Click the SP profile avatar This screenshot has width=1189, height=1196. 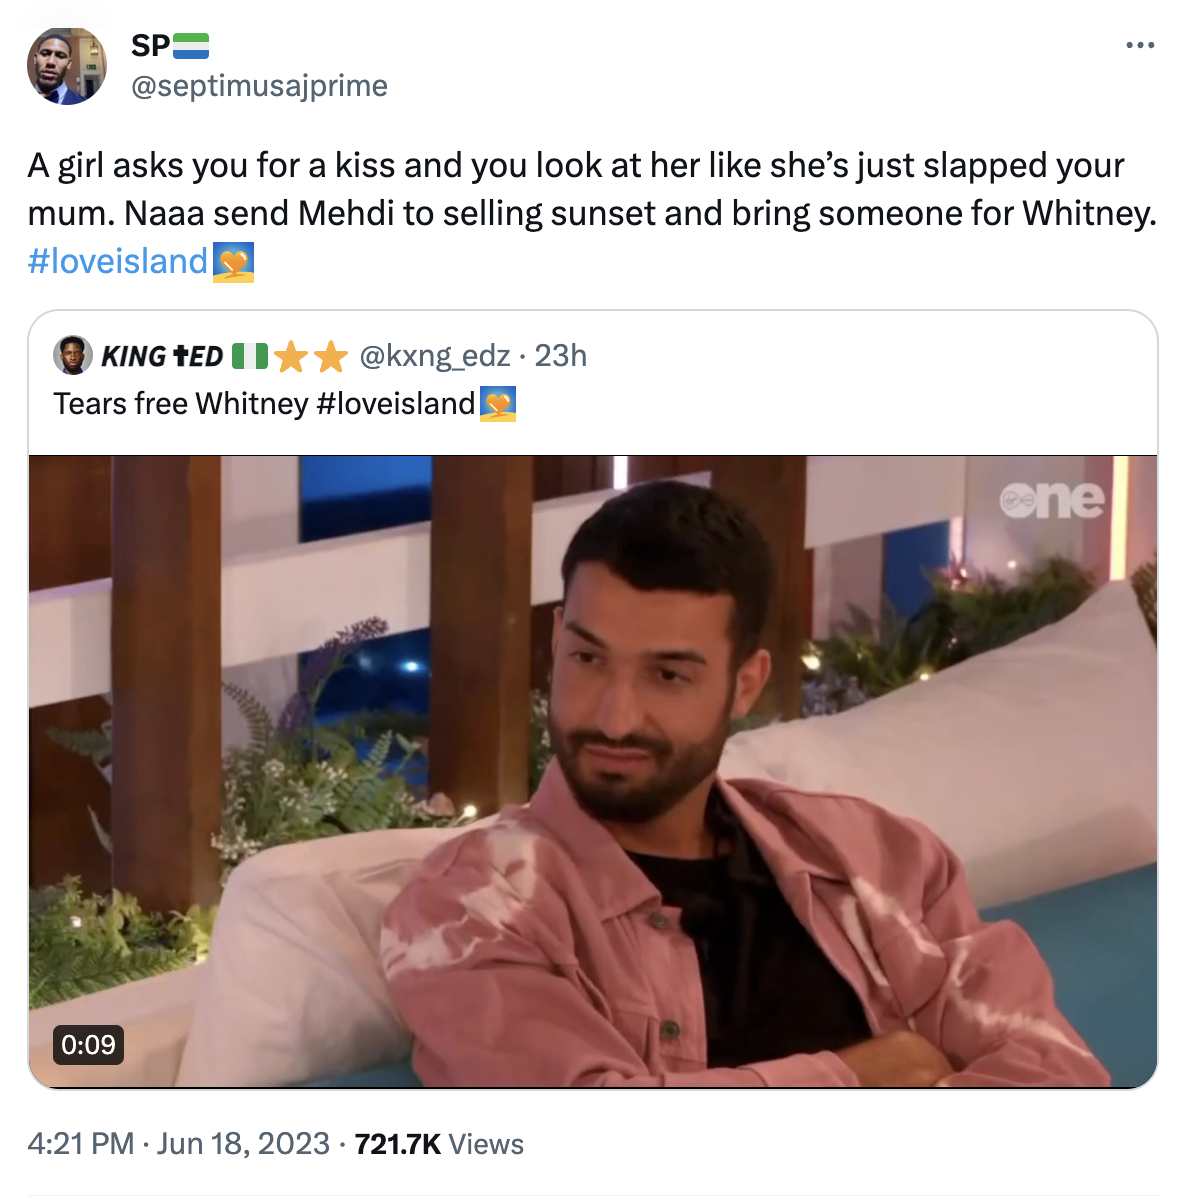pyautogui.click(x=66, y=66)
